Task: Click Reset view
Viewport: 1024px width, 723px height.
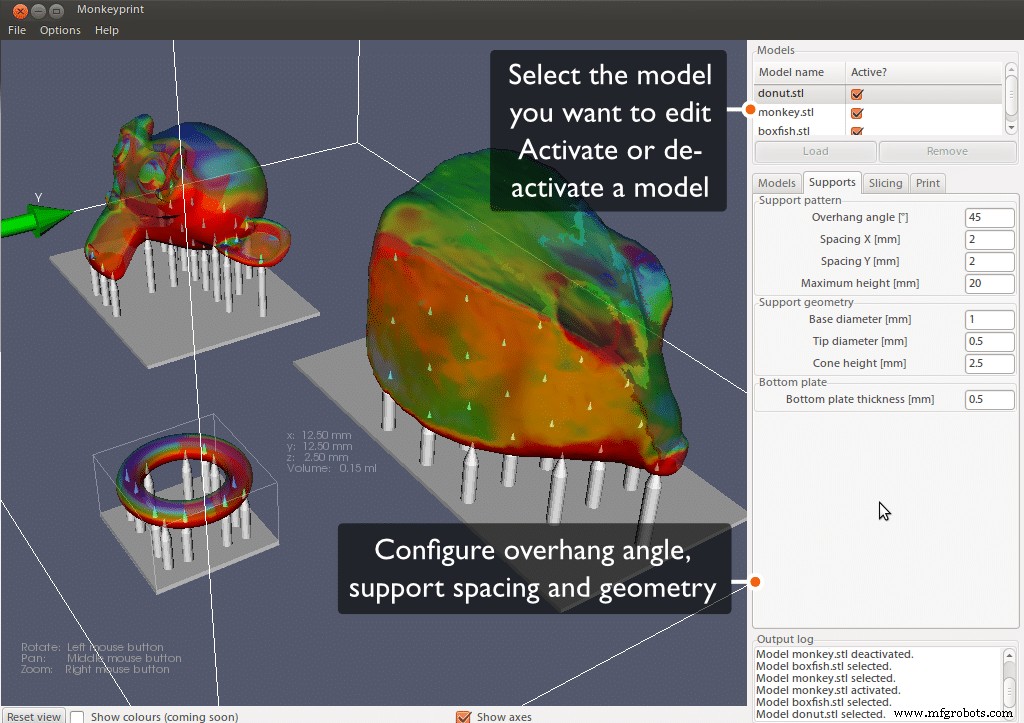Action: (34, 716)
